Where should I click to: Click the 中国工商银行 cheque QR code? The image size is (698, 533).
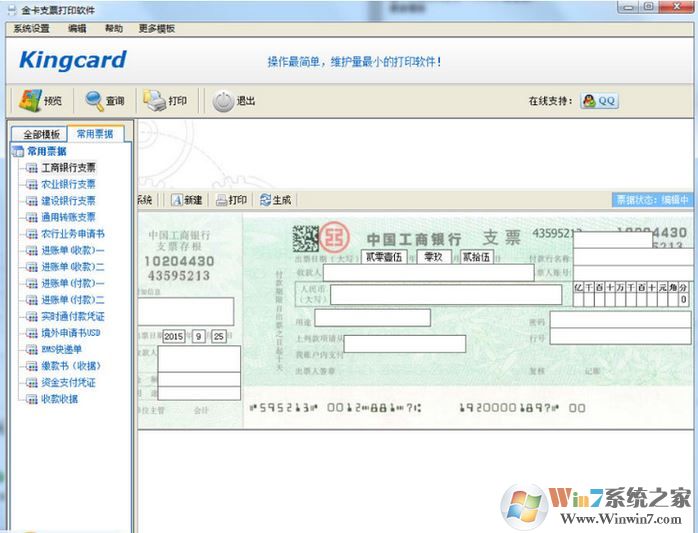(x=305, y=238)
